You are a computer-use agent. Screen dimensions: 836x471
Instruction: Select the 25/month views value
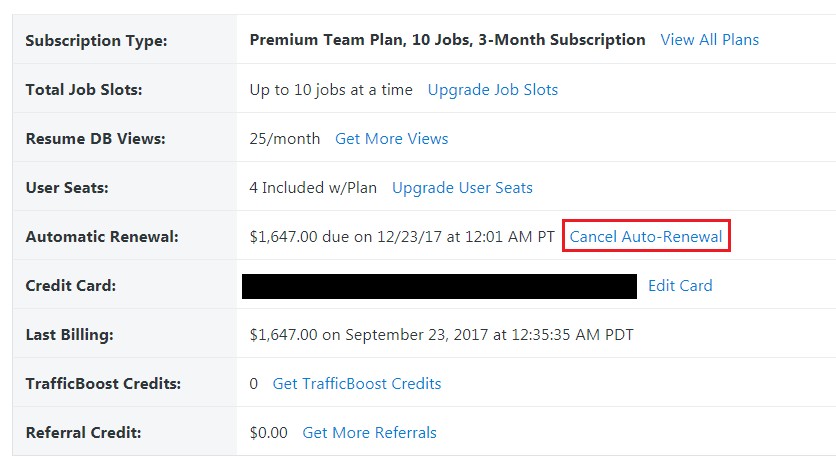pos(284,139)
